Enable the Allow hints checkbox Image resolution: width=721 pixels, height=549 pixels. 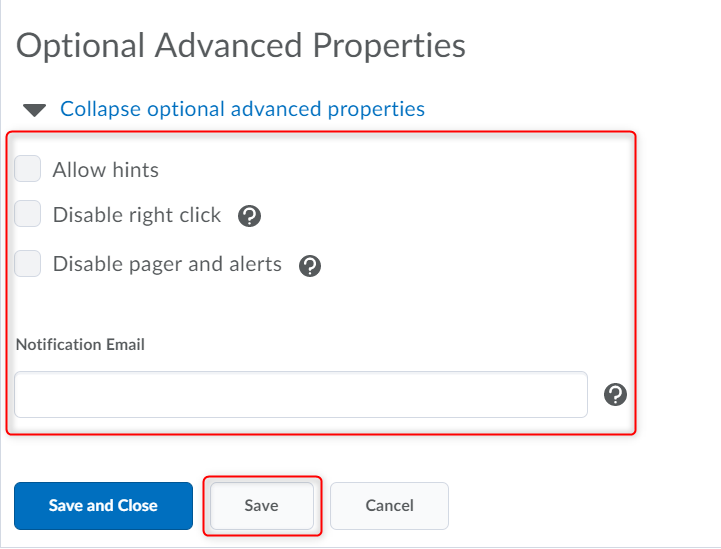click(28, 169)
